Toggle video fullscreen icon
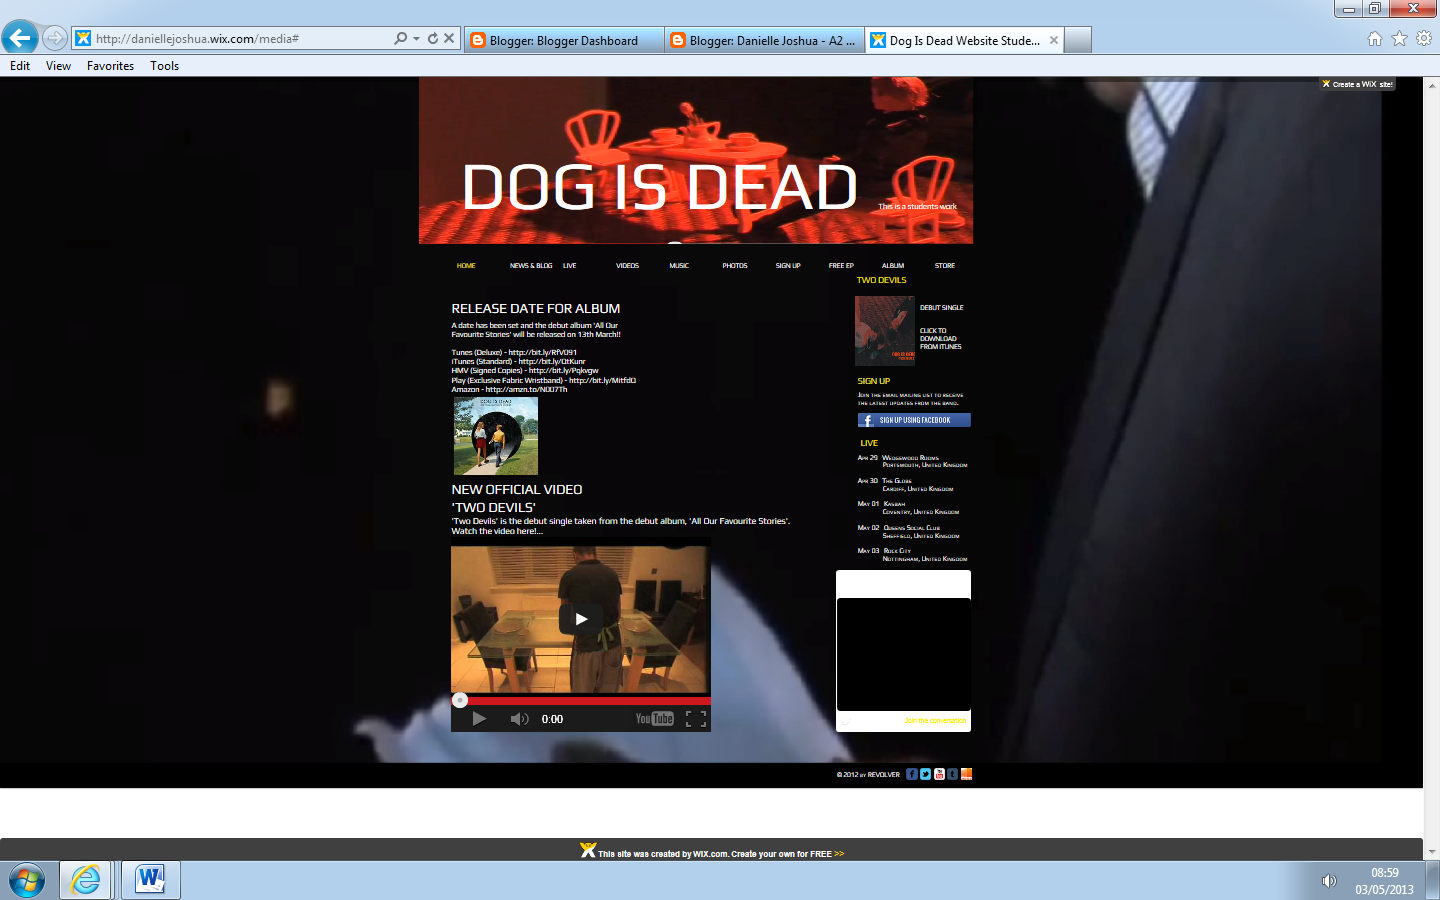 (x=696, y=719)
